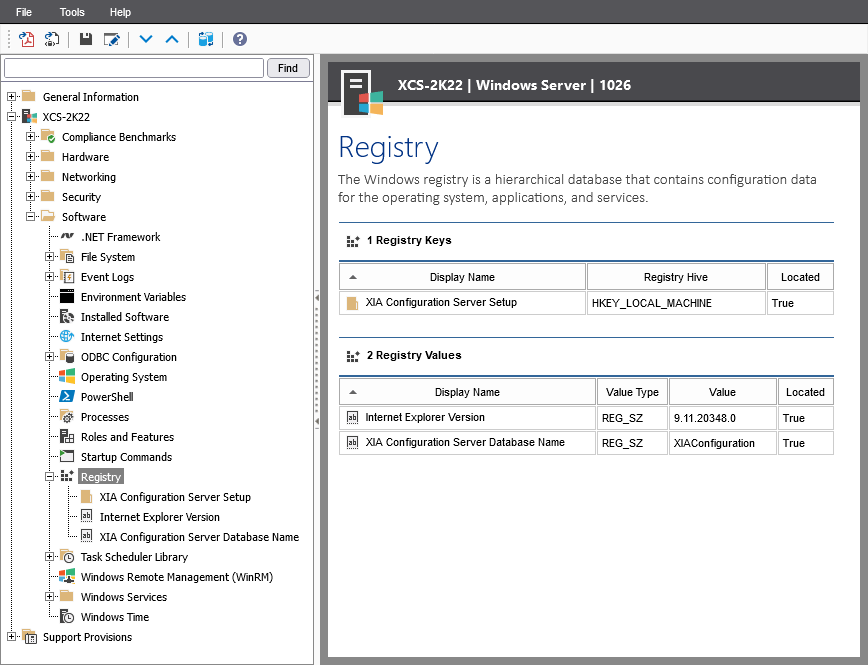868x665 pixels.
Task: Click the 9.11.20348.0 value cell
Action: tap(722, 418)
